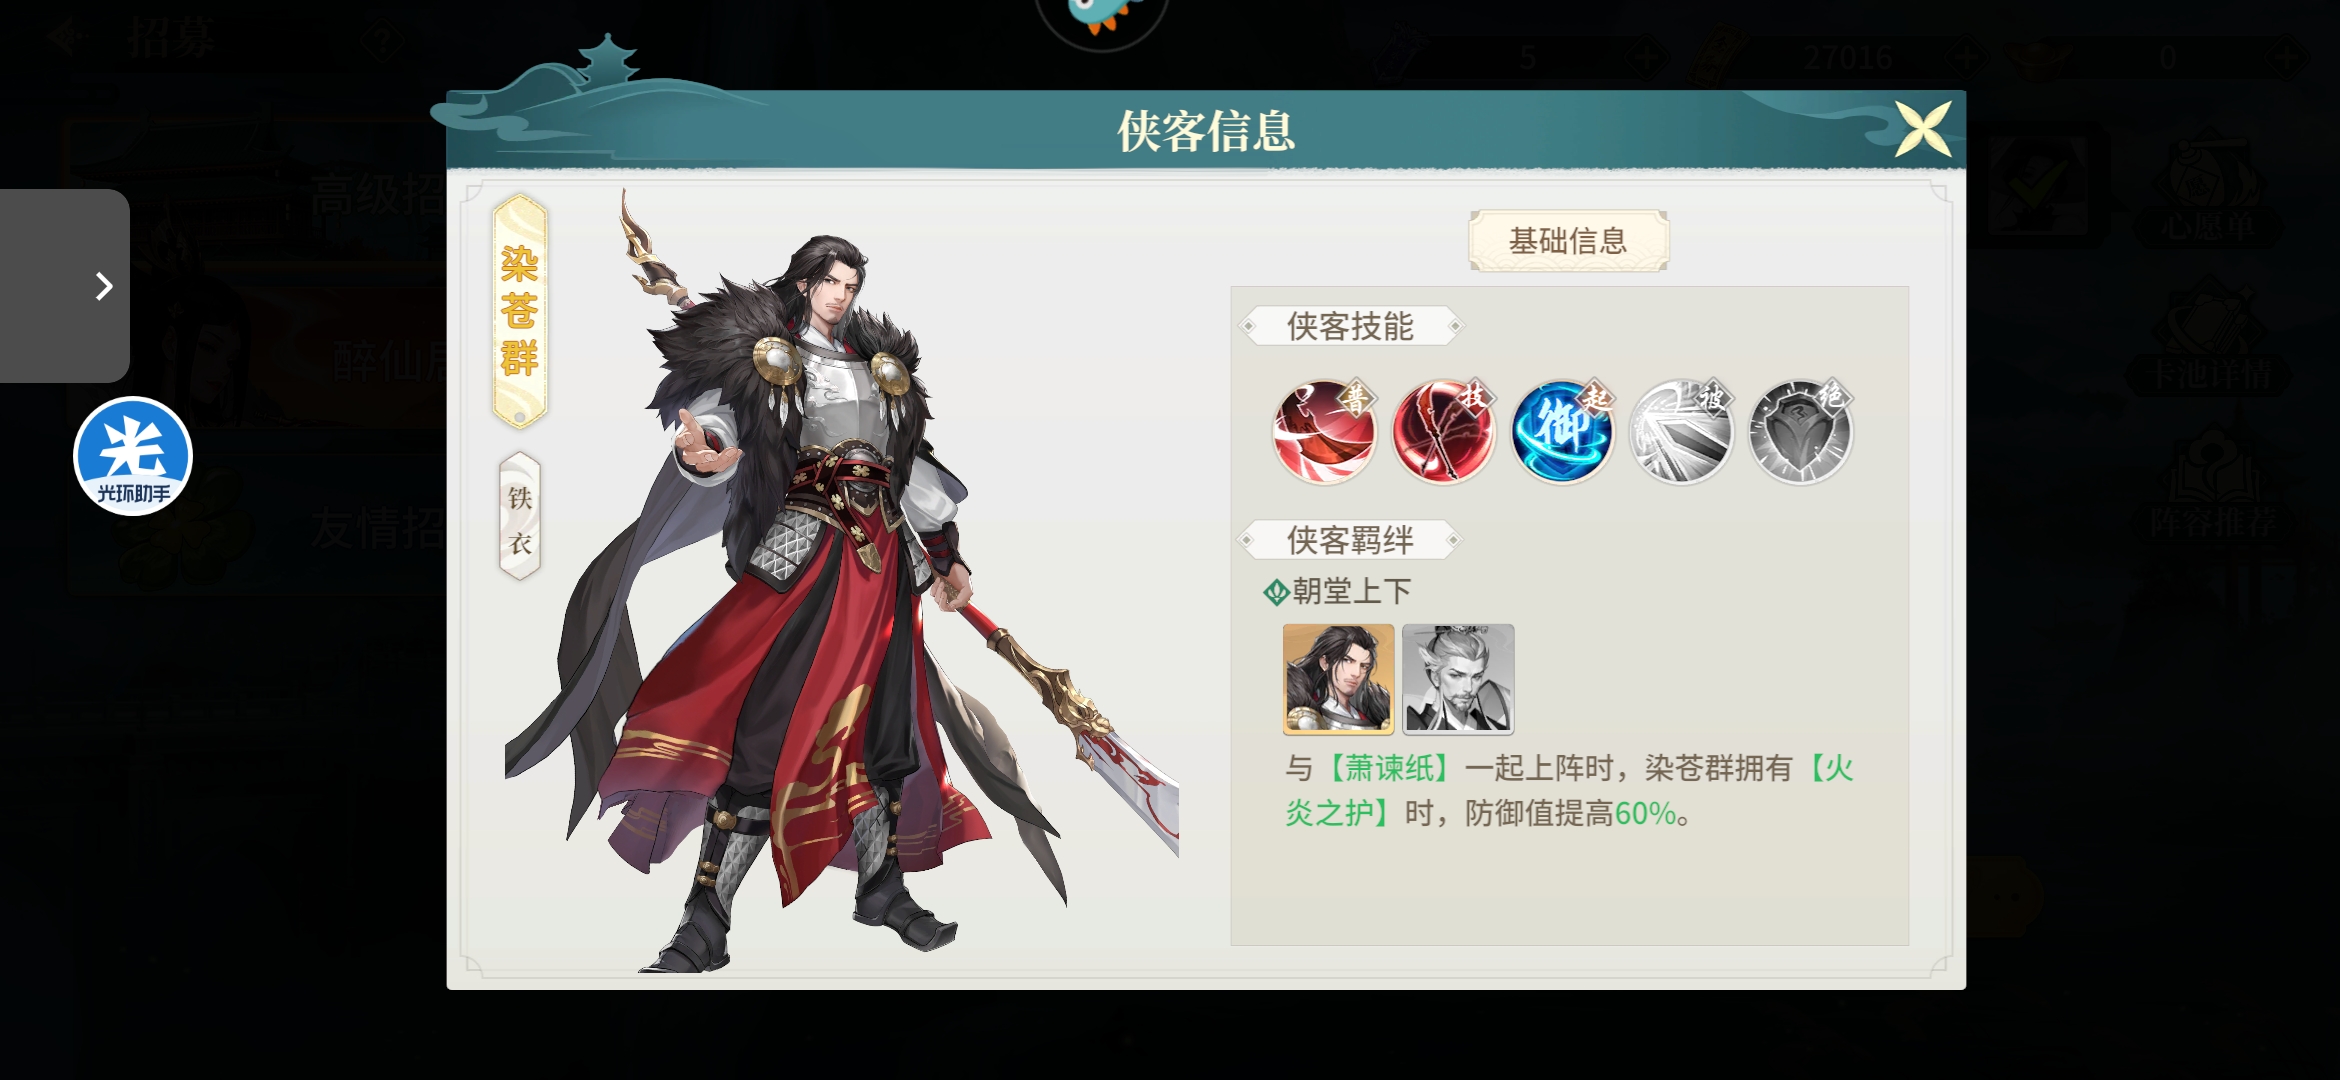
Task: Click the 火炎之护 green link text
Action: [x=1570, y=791]
